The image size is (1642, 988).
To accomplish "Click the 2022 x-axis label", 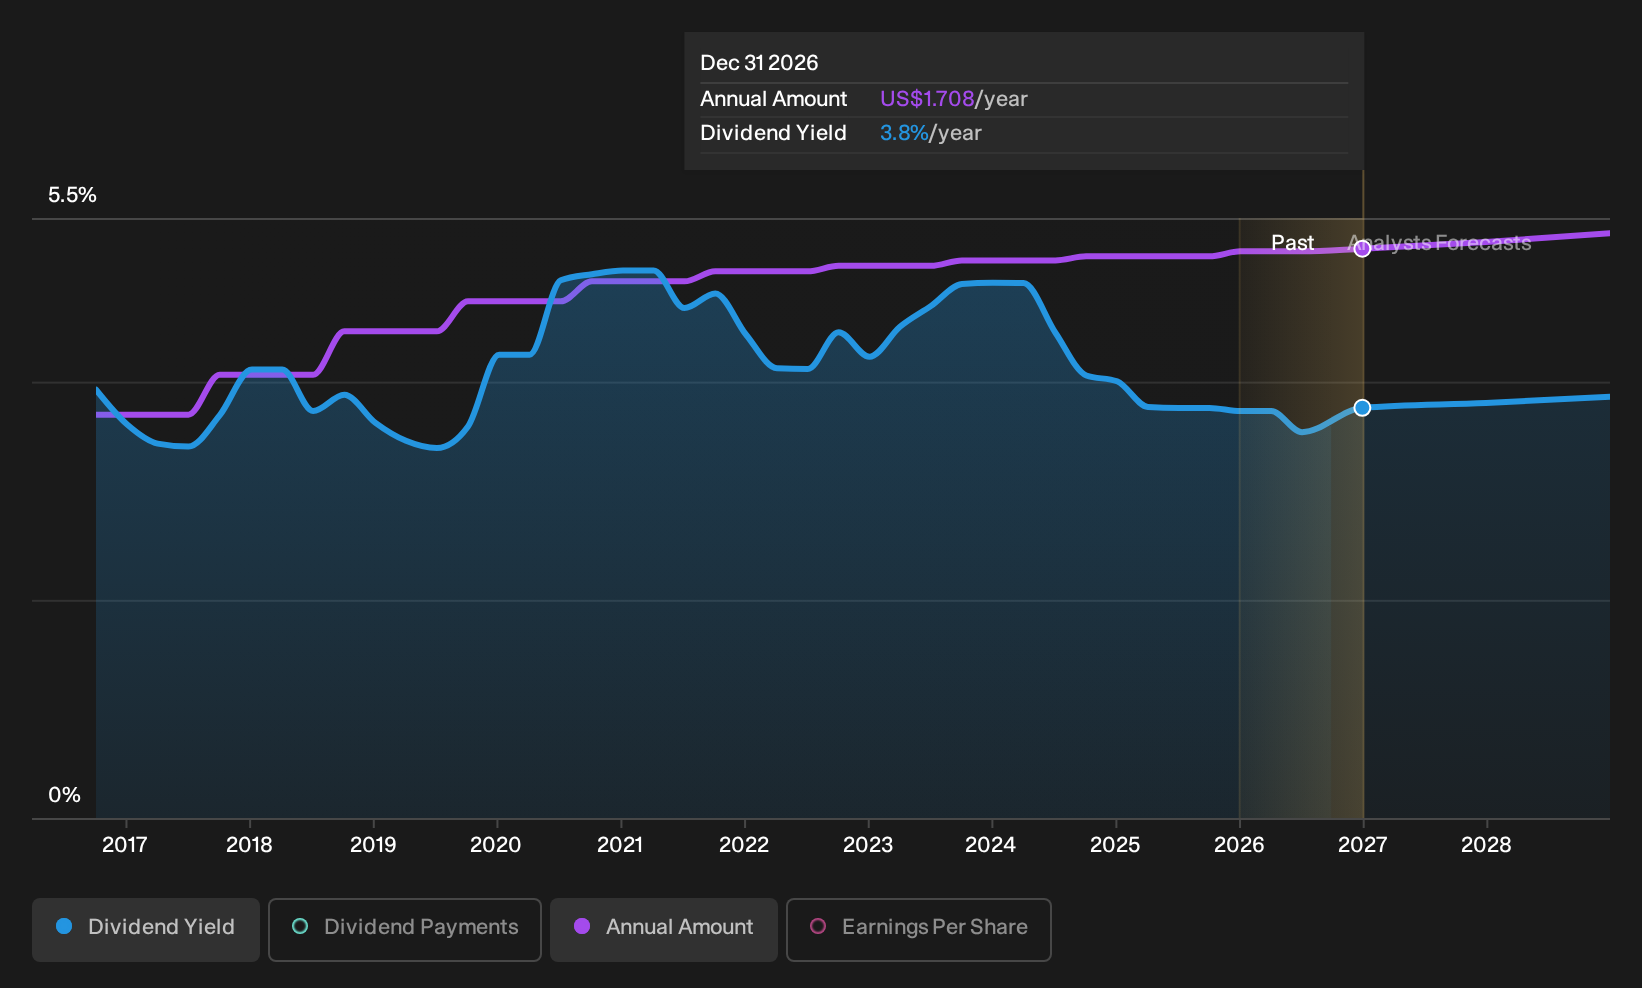I will pos(744,845).
